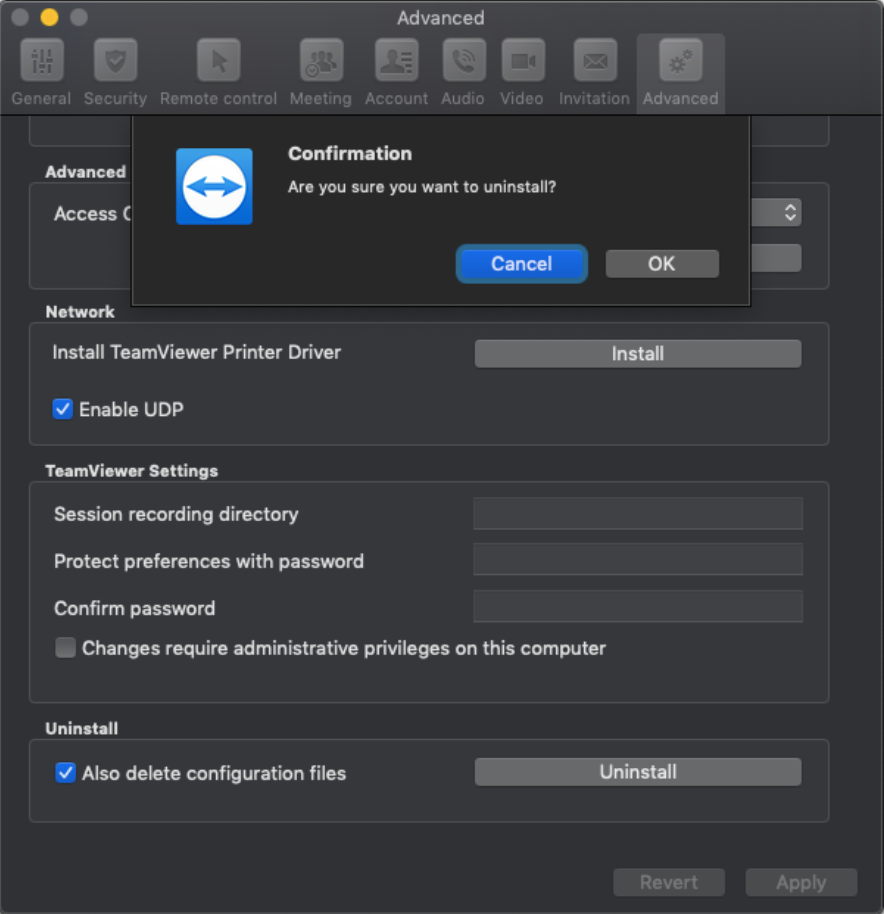Focus the Protect preferences with password field
The width and height of the screenshot is (884, 914).
(638, 560)
